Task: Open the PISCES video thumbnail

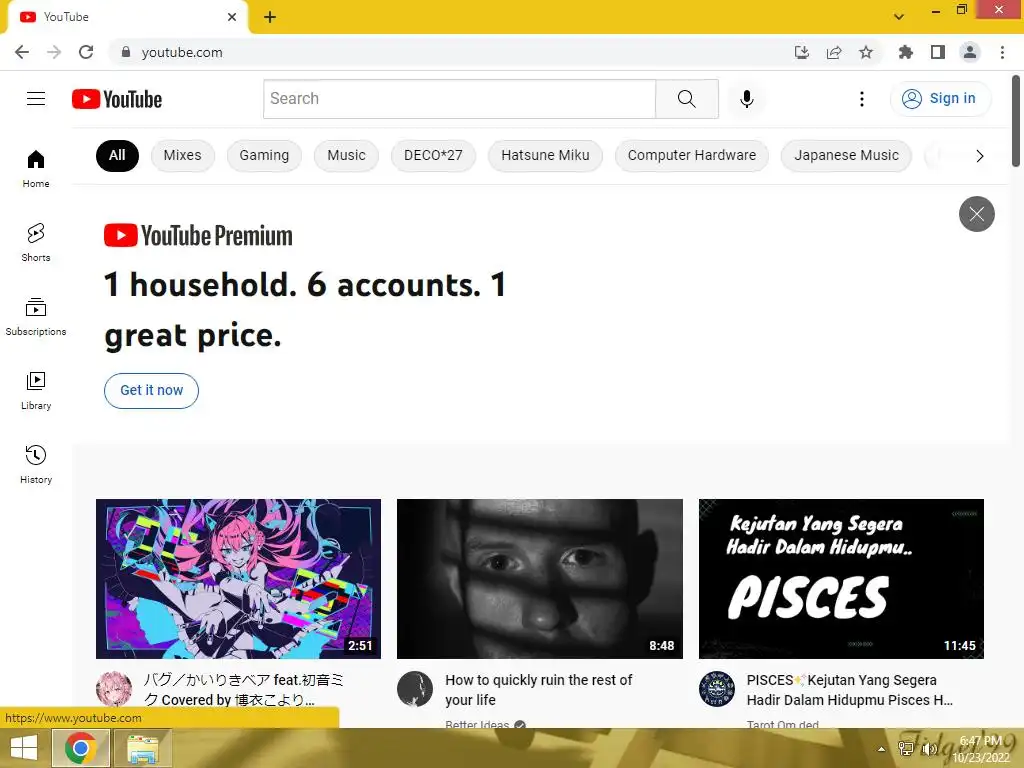Action: tap(841, 579)
